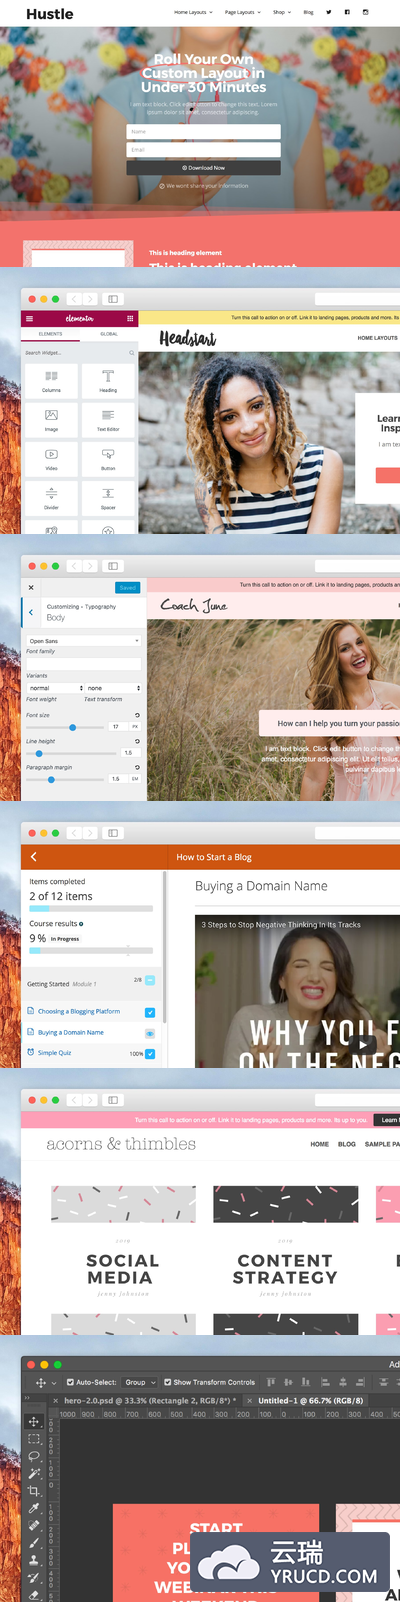Expand the Shop menu in Hustle header

pos(282,13)
